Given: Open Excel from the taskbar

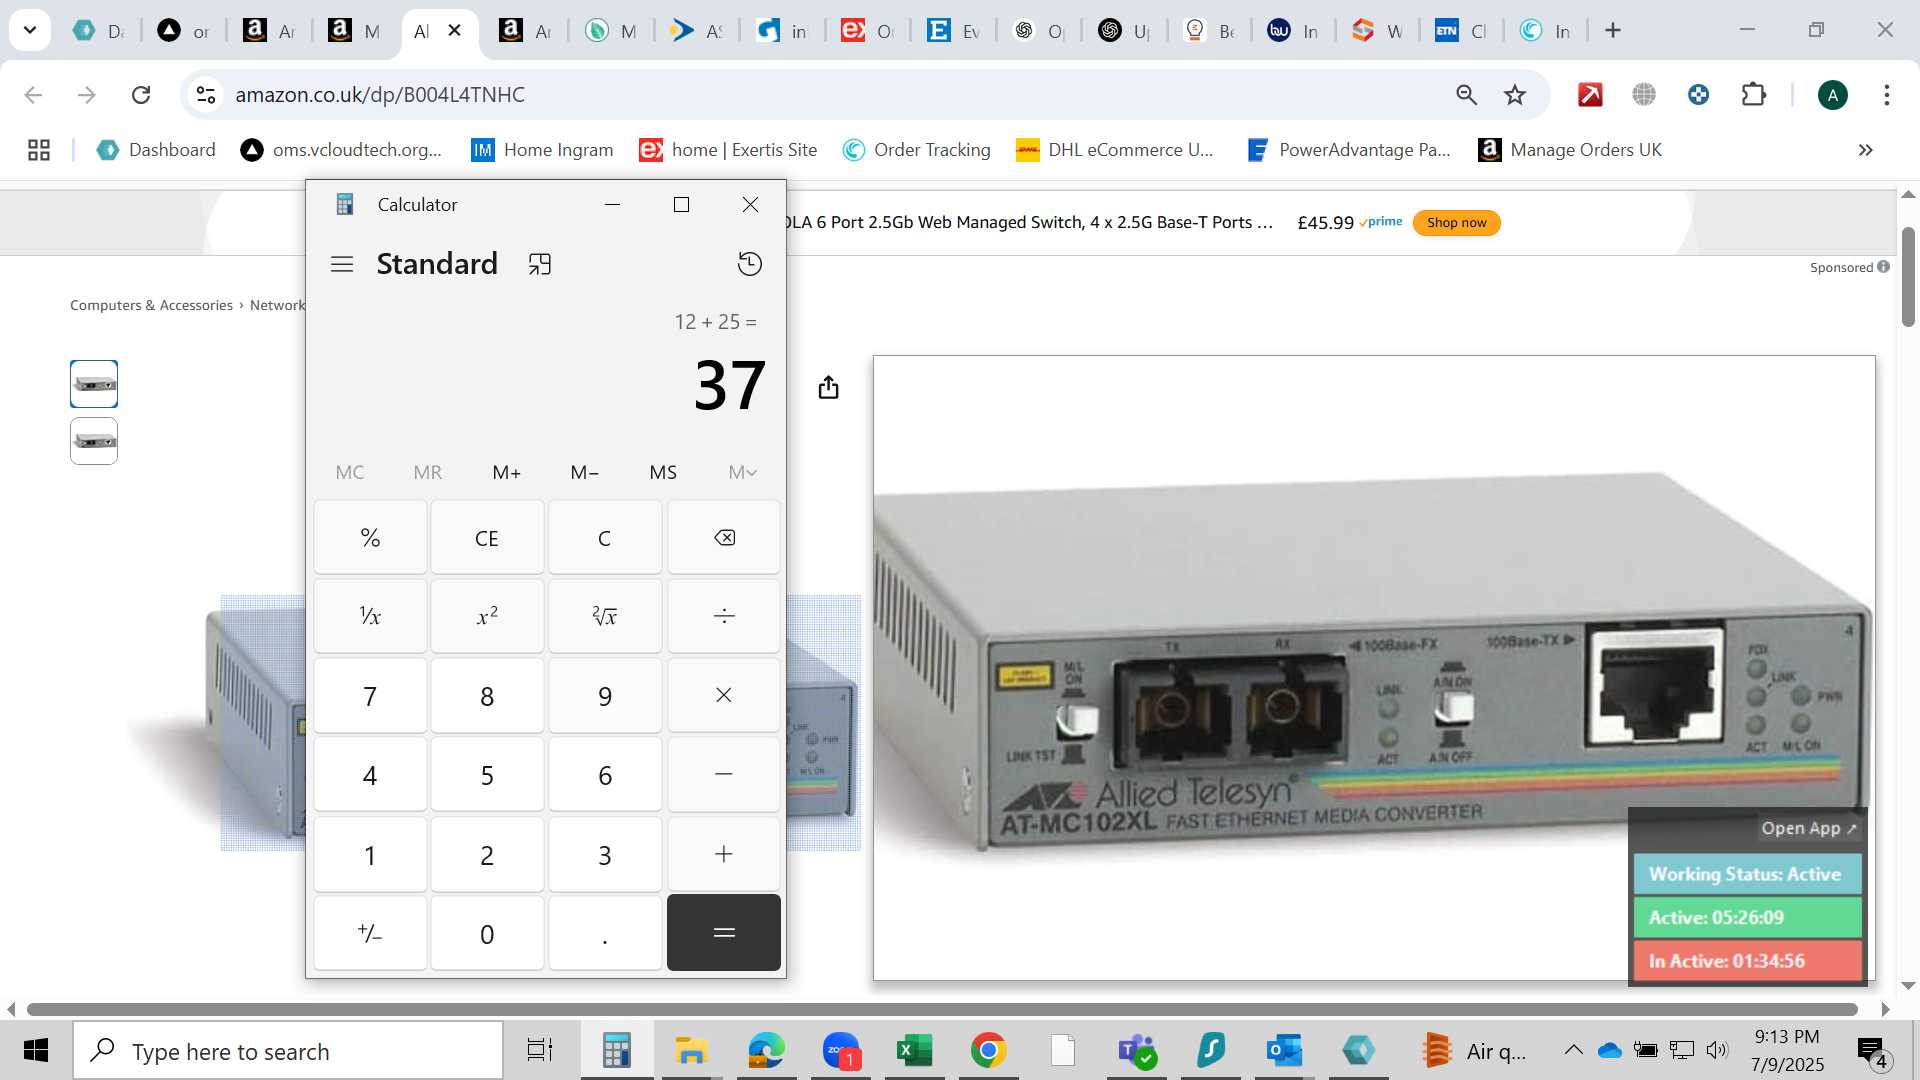Looking at the screenshot, I should (914, 1051).
